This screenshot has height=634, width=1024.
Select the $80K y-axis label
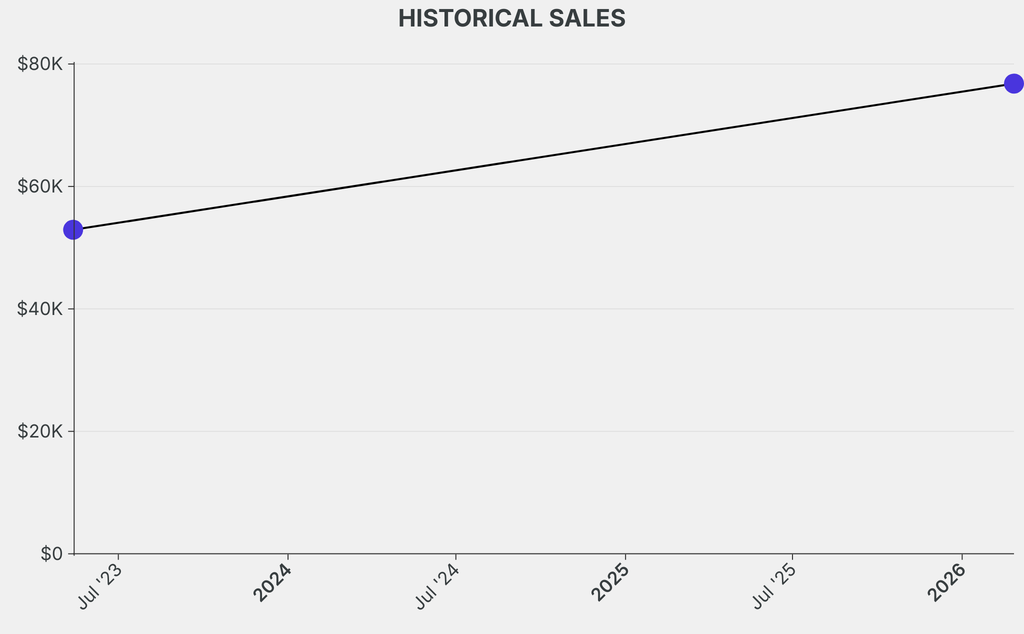(40, 64)
